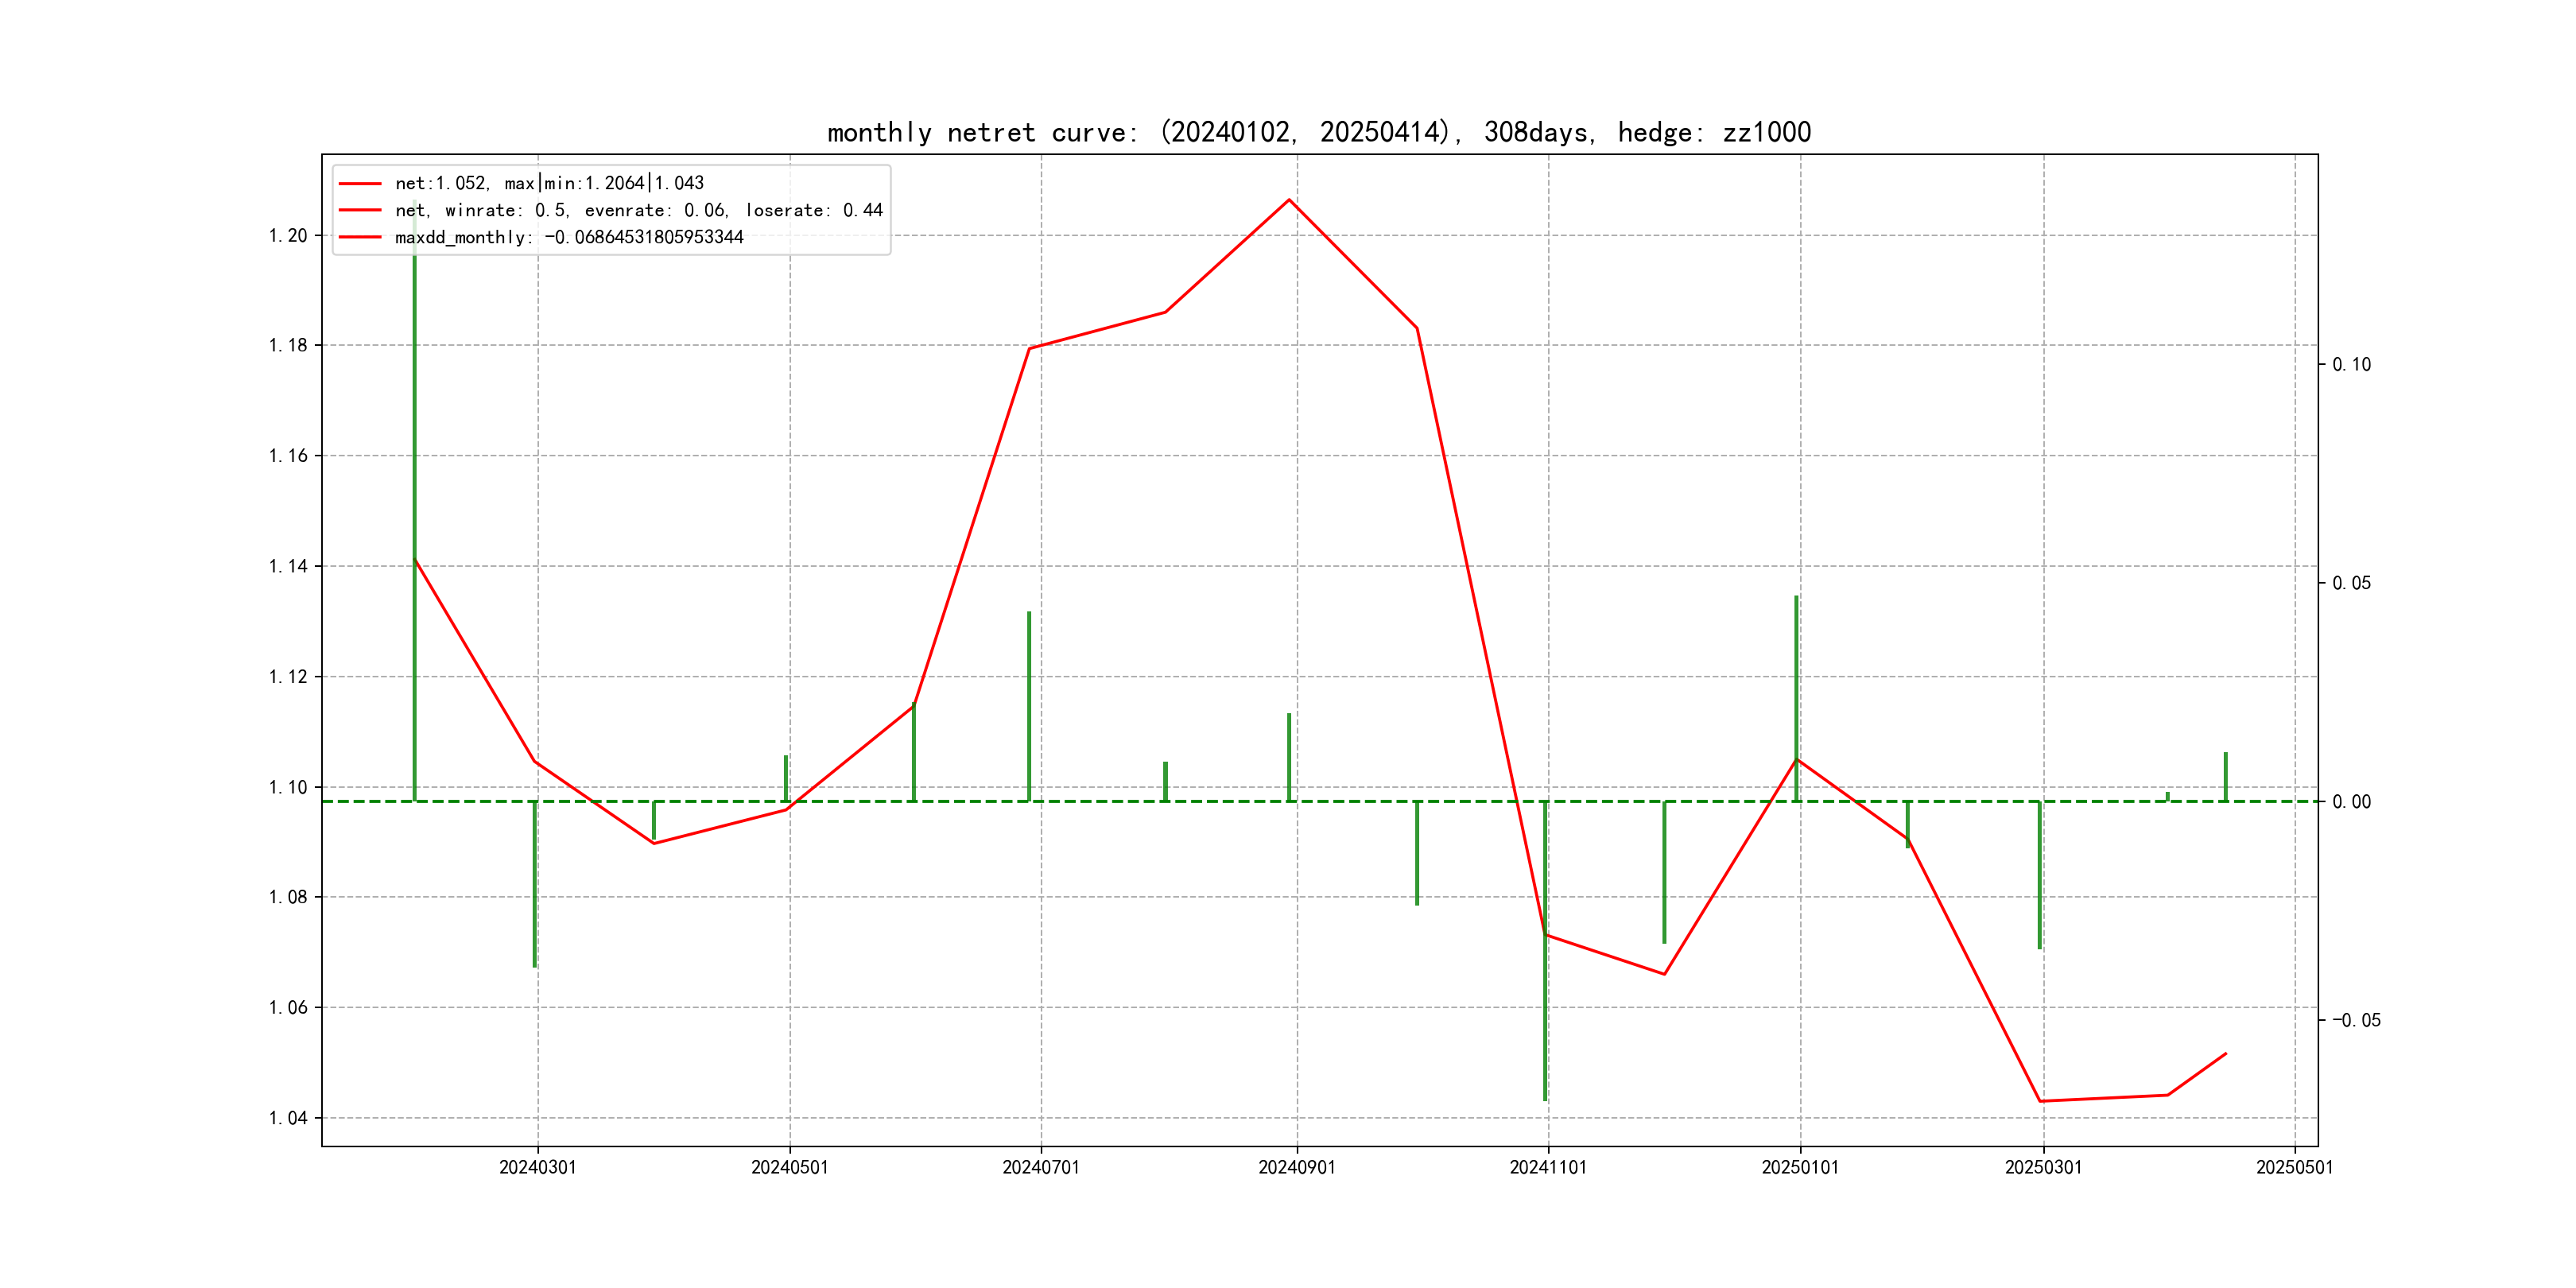The height and width of the screenshot is (1288, 2576).
Task: Click the x-axis label 20250101
Action: click(x=1800, y=1167)
